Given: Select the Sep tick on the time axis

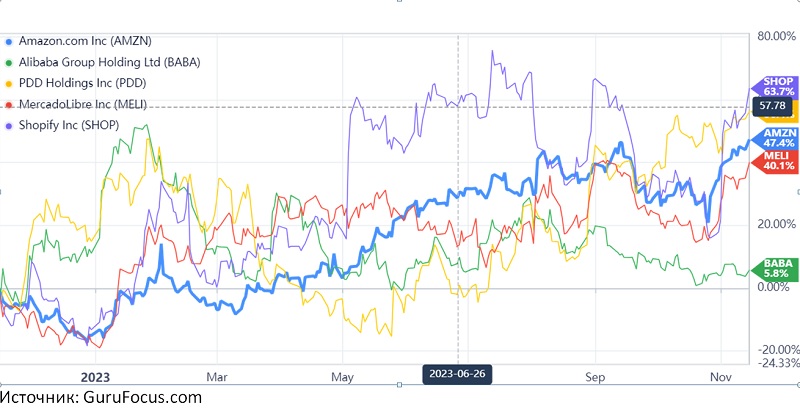Looking at the screenshot, I should pos(595,377).
